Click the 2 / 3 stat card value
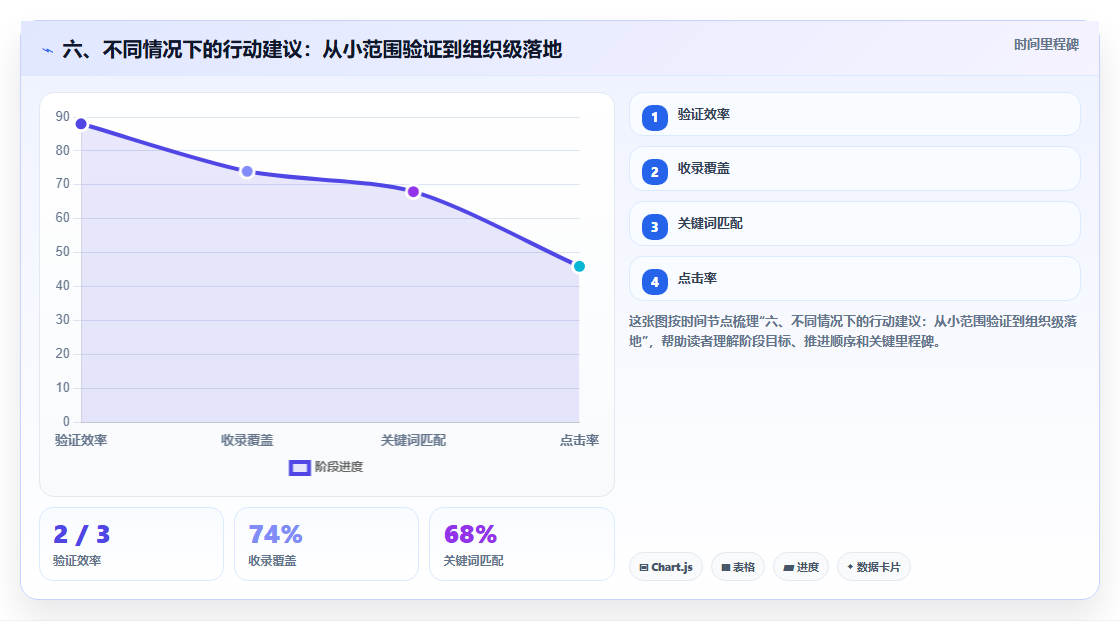Image resolution: width=1120 pixels, height=621 pixels. (81, 535)
